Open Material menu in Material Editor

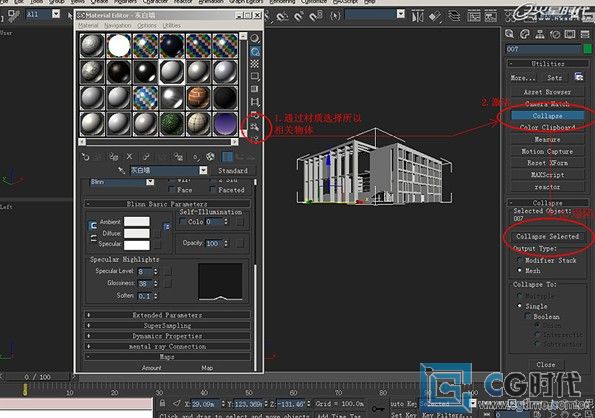tap(88, 25)
